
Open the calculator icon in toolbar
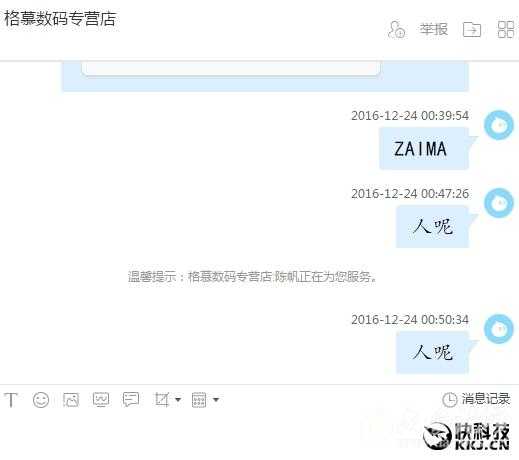(x=199, y=400)
